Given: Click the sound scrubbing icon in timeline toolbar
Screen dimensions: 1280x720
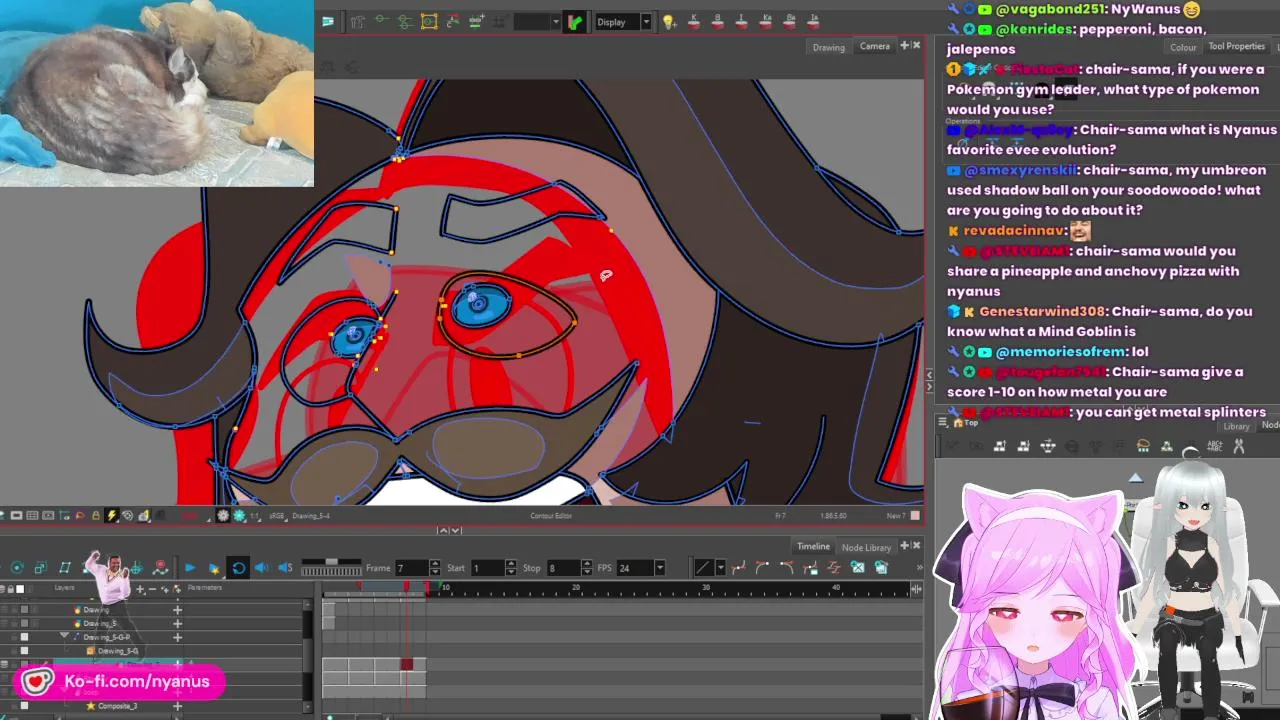Looking at the screenshot, I should pos(285,568).
